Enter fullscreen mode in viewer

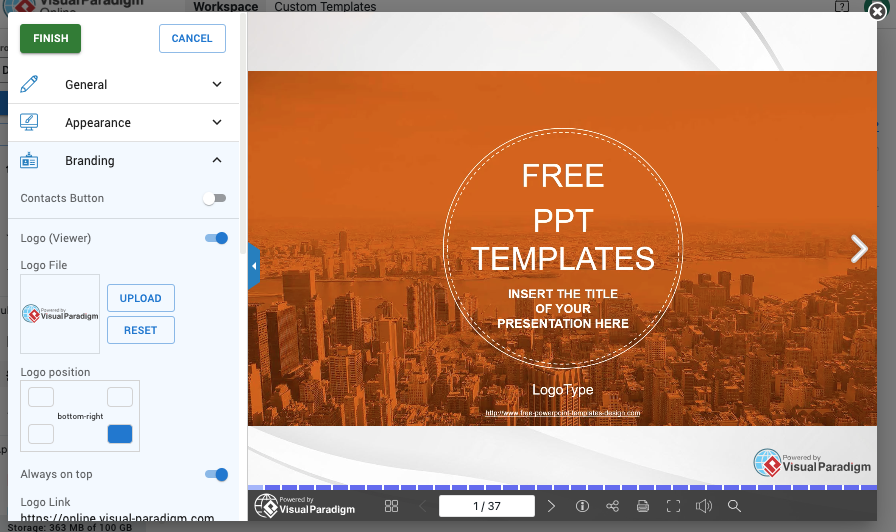coord(673,506)
